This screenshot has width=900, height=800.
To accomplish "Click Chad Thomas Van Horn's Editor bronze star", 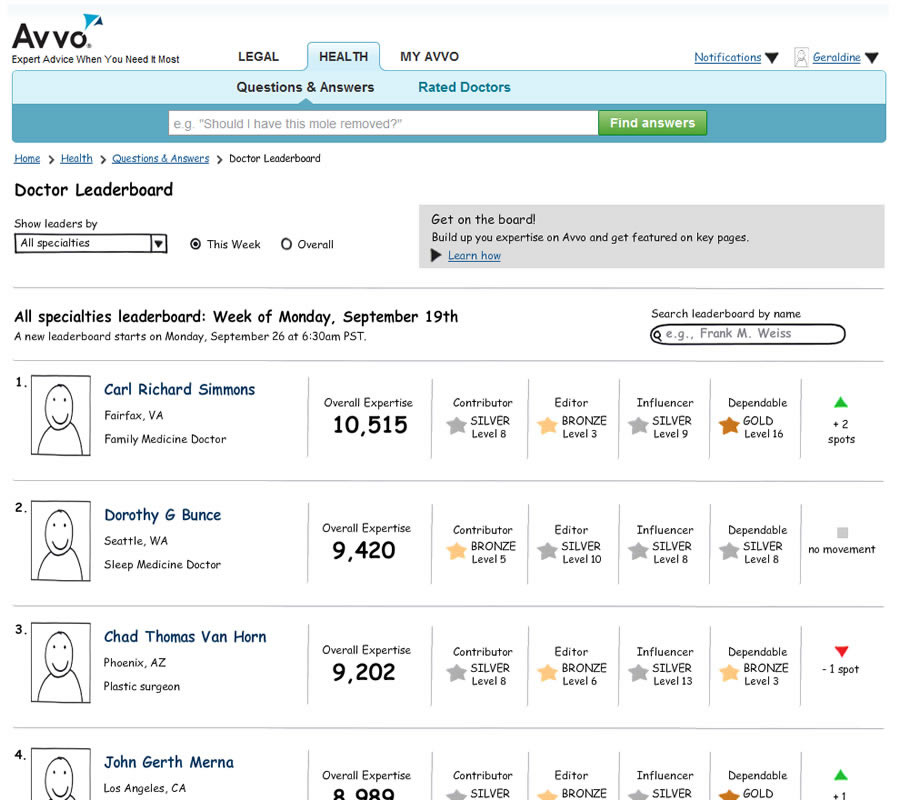I will [548, 673].
